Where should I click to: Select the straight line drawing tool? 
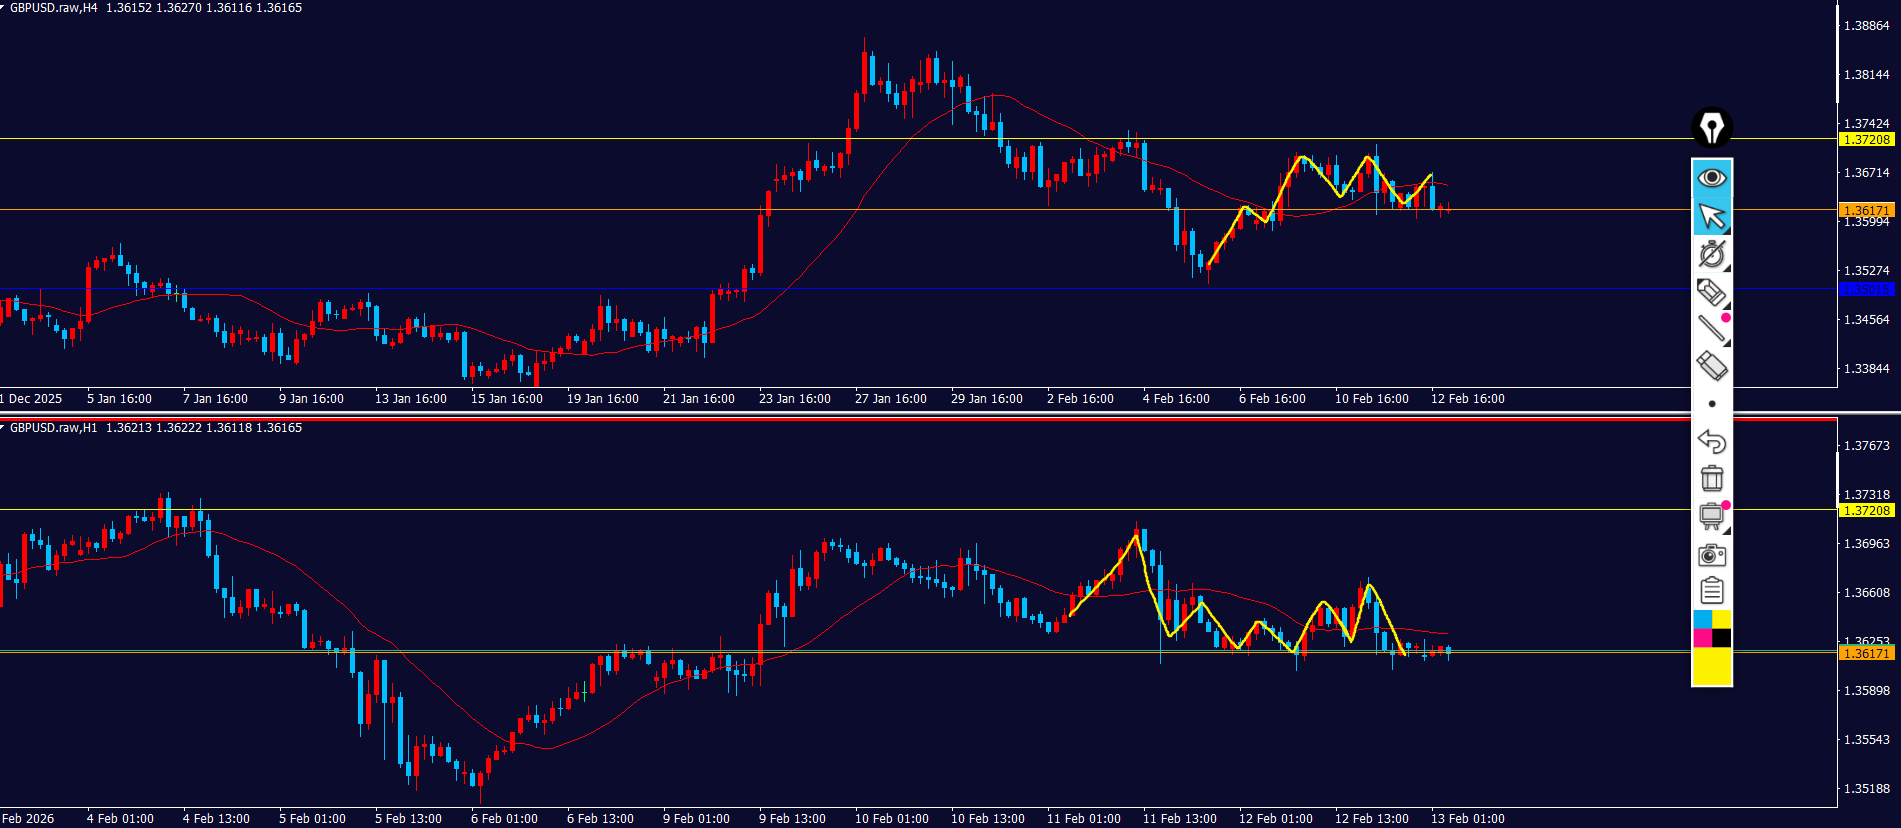1712,328
